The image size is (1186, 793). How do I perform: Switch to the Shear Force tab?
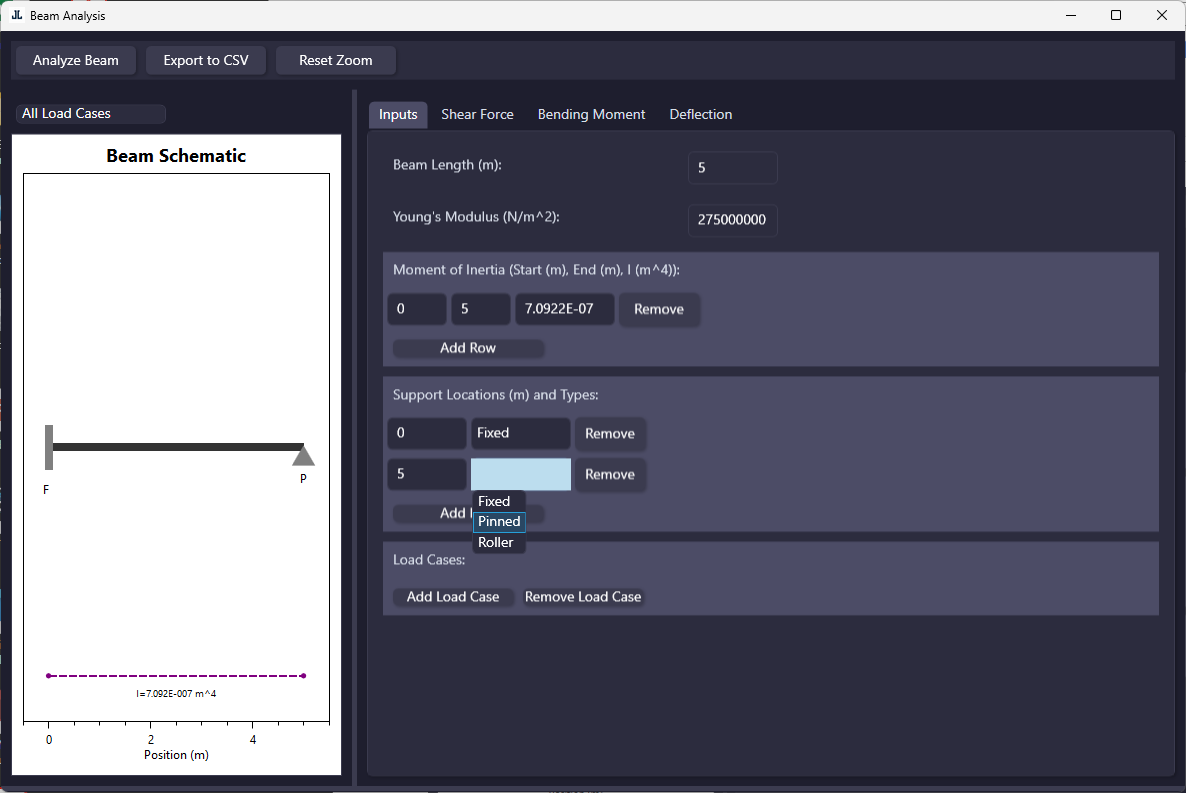pyautogui.click(x=477, y=115)
